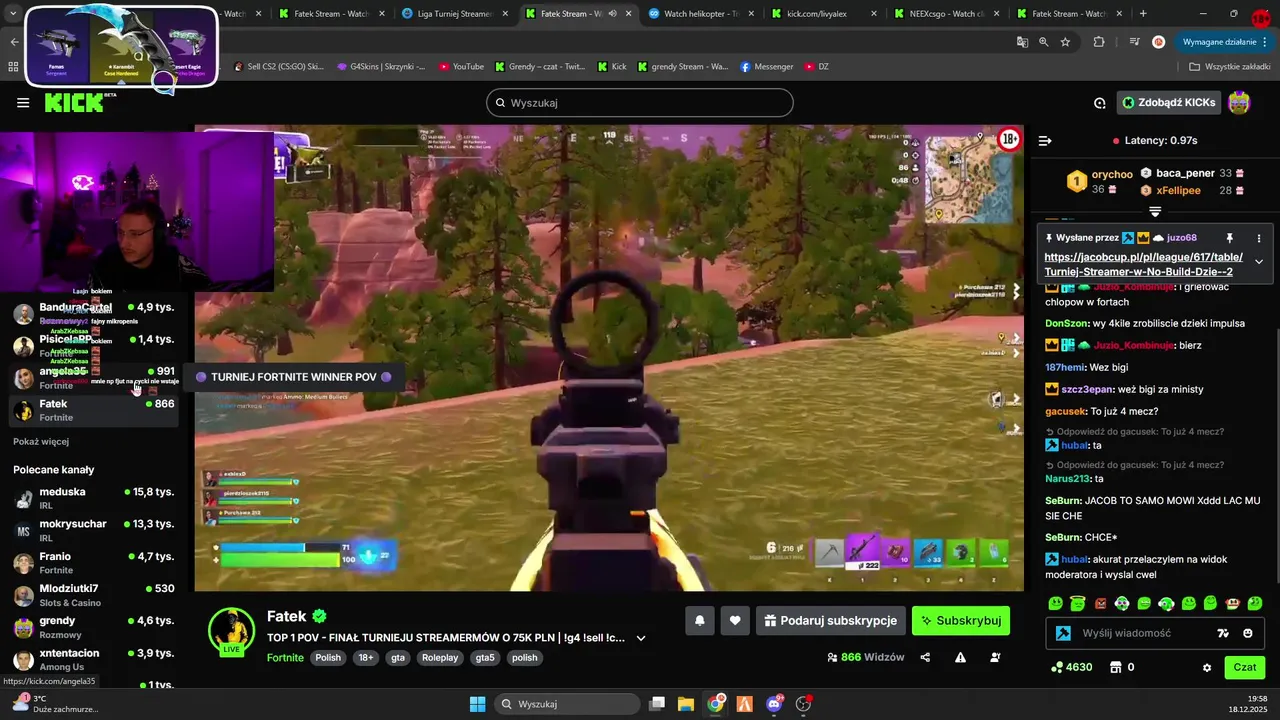Click the first green smiley emote
The image size is (1280, 720).
pos(1055,604)
